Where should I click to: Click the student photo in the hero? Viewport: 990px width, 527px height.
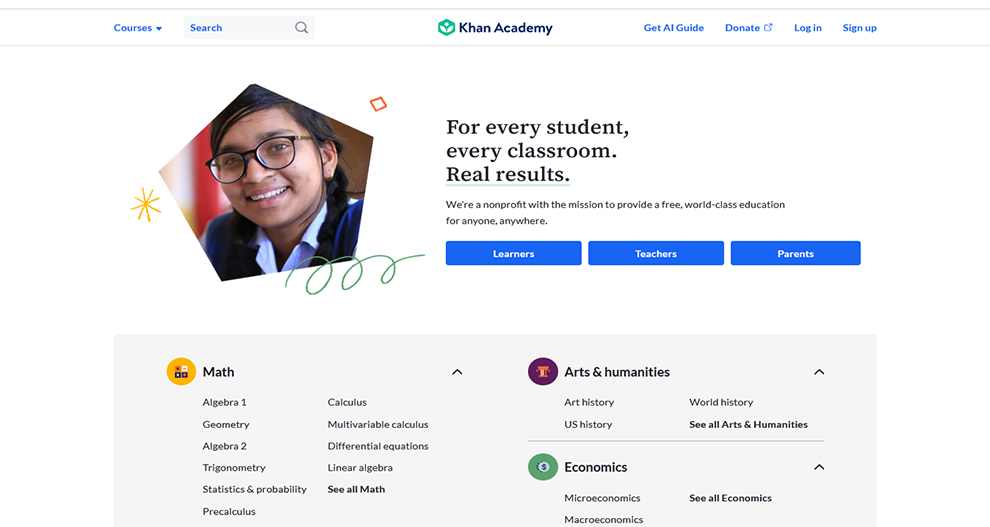pyautogui.click(x=268, y=183)
